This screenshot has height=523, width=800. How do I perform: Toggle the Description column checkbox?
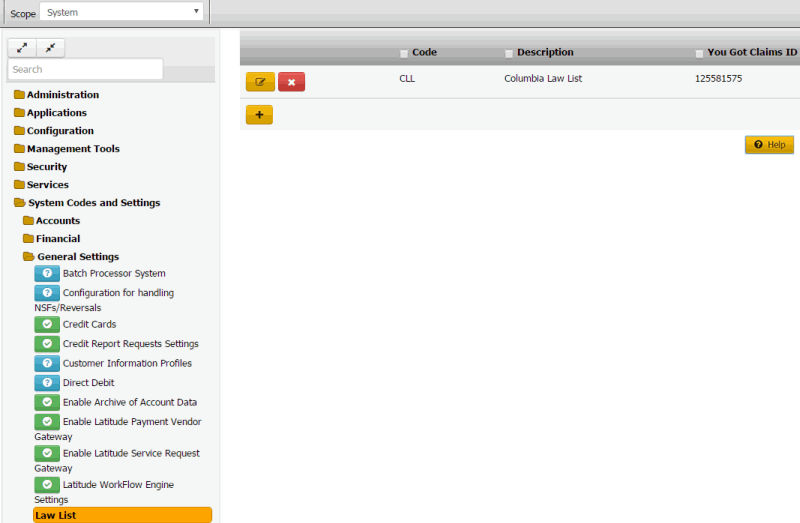(x=509, y=53)
